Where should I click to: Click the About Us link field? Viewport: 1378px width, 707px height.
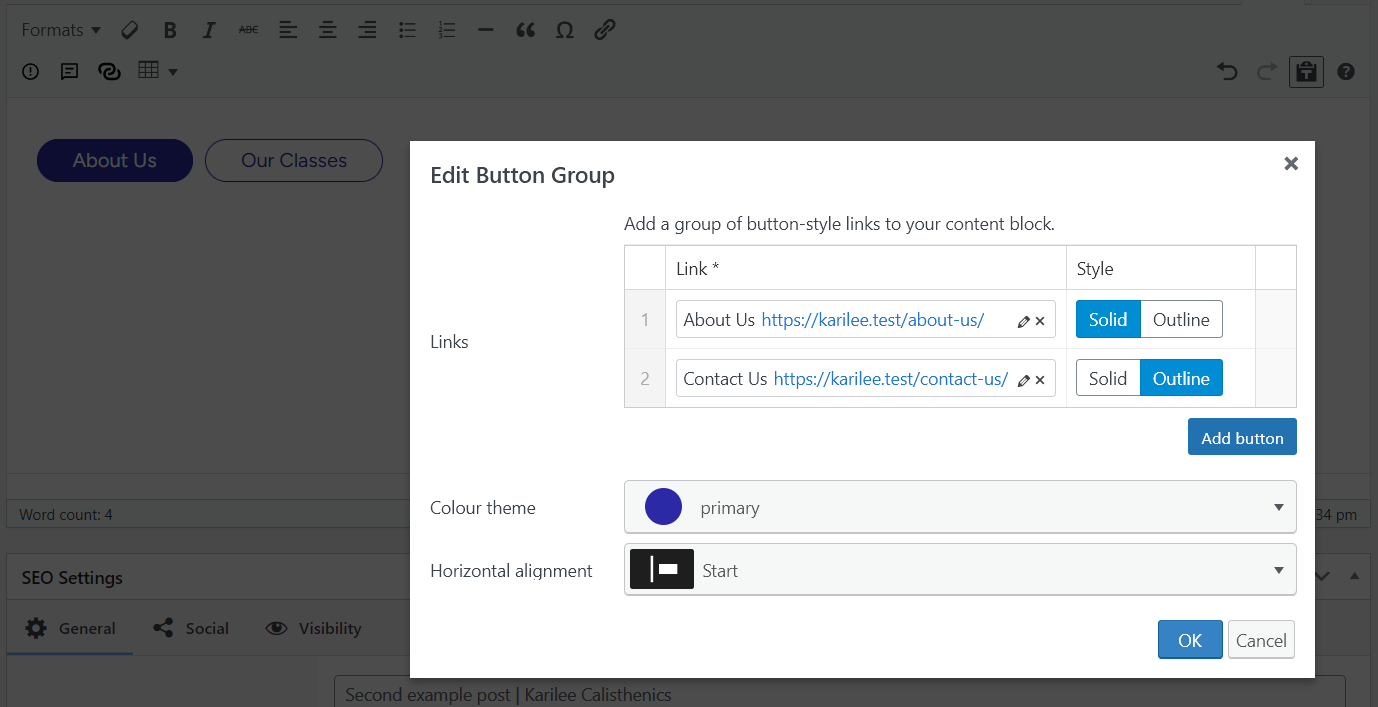pyautogui.click(x=866, y=320)
